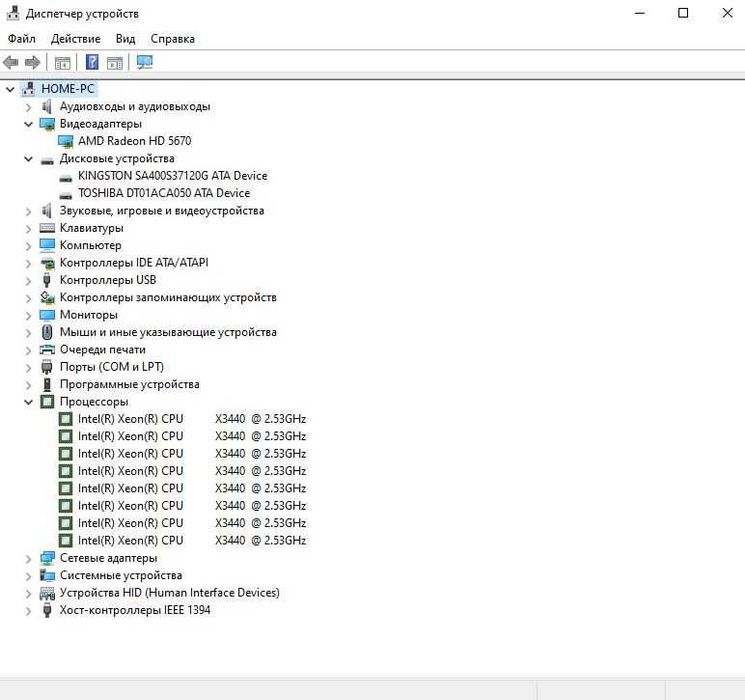This screenshot has width=745, height=700.
Task: Collapse the Видеоадаптеры category
Action: [29, 124]
